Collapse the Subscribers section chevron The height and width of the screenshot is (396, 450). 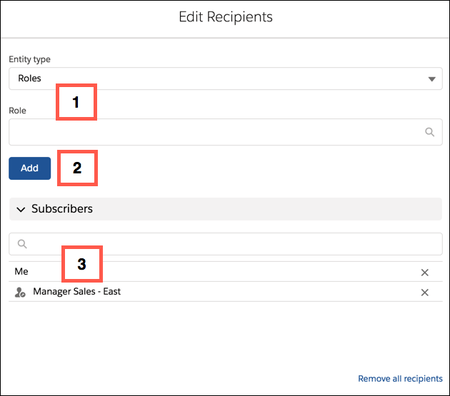(x=21, y=209)
